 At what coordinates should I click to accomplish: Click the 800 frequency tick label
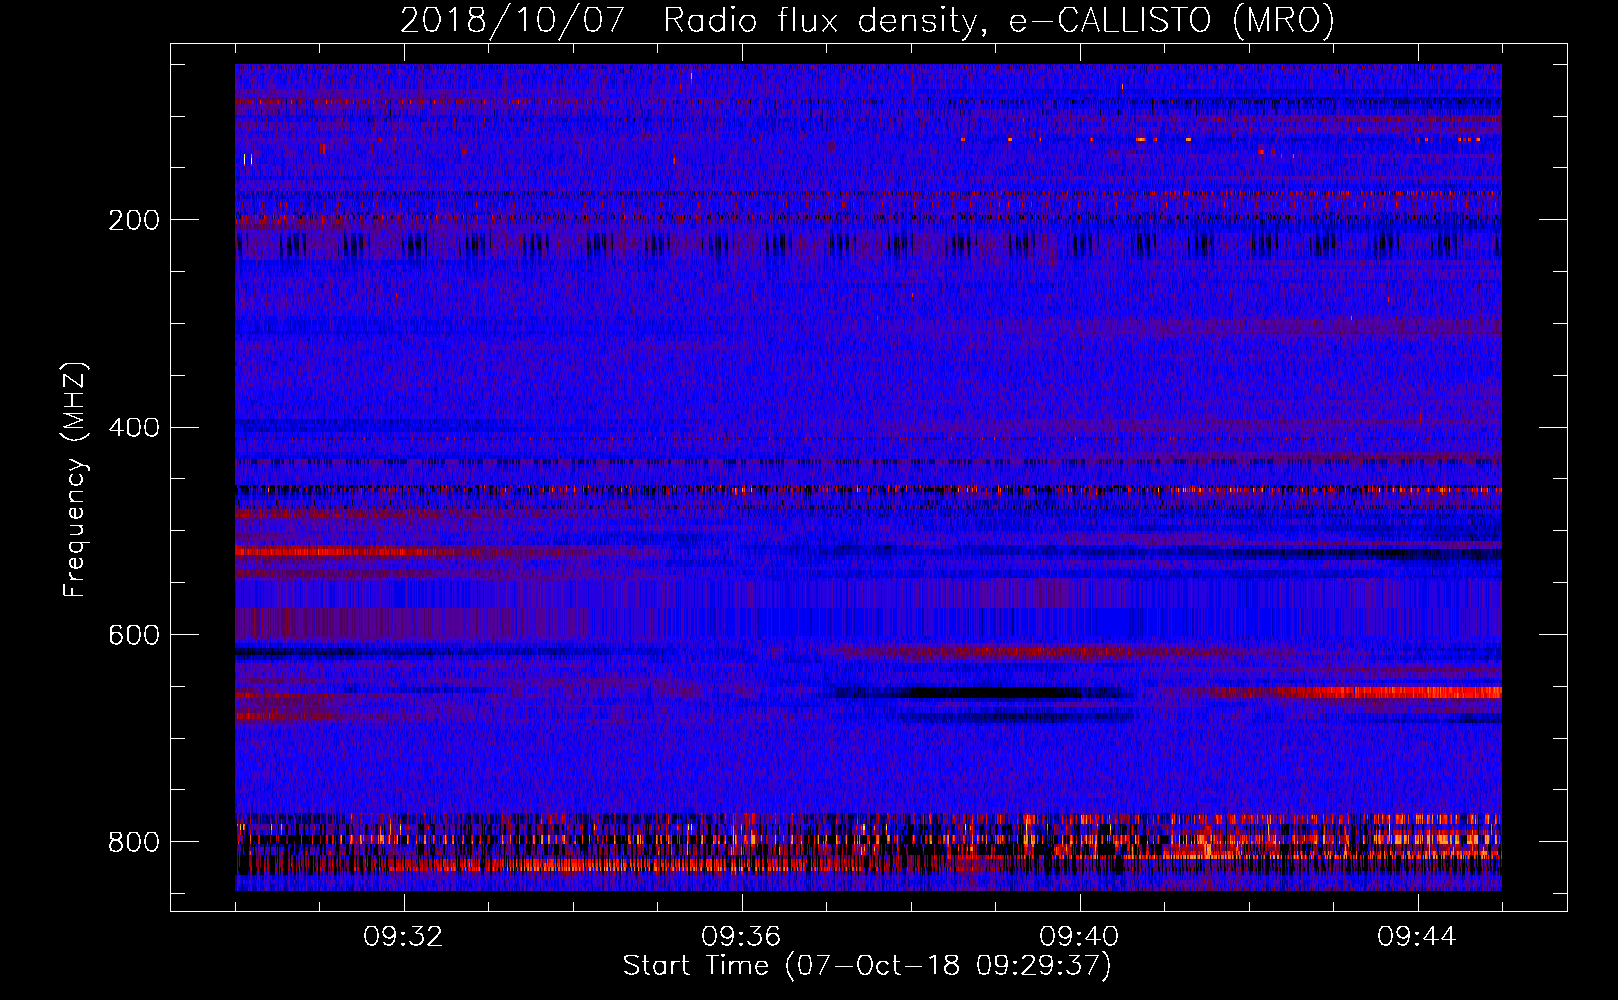pos(134,842)
